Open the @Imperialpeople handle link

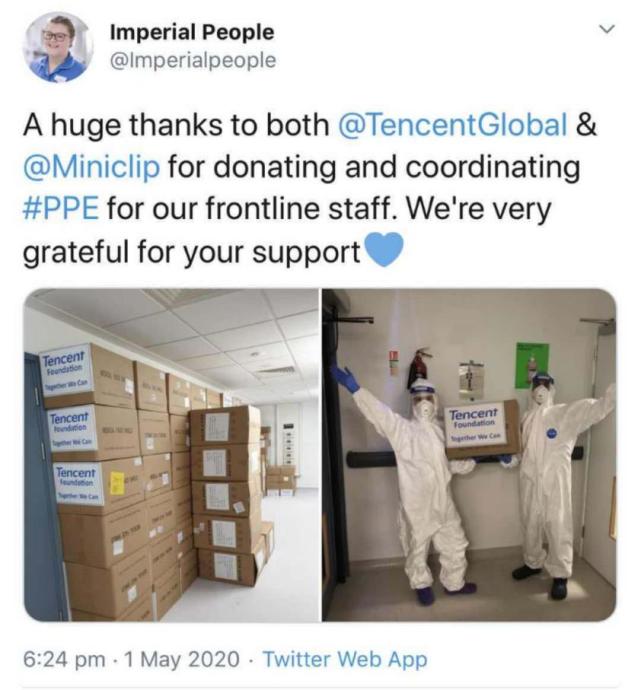(x=193, y=60)
